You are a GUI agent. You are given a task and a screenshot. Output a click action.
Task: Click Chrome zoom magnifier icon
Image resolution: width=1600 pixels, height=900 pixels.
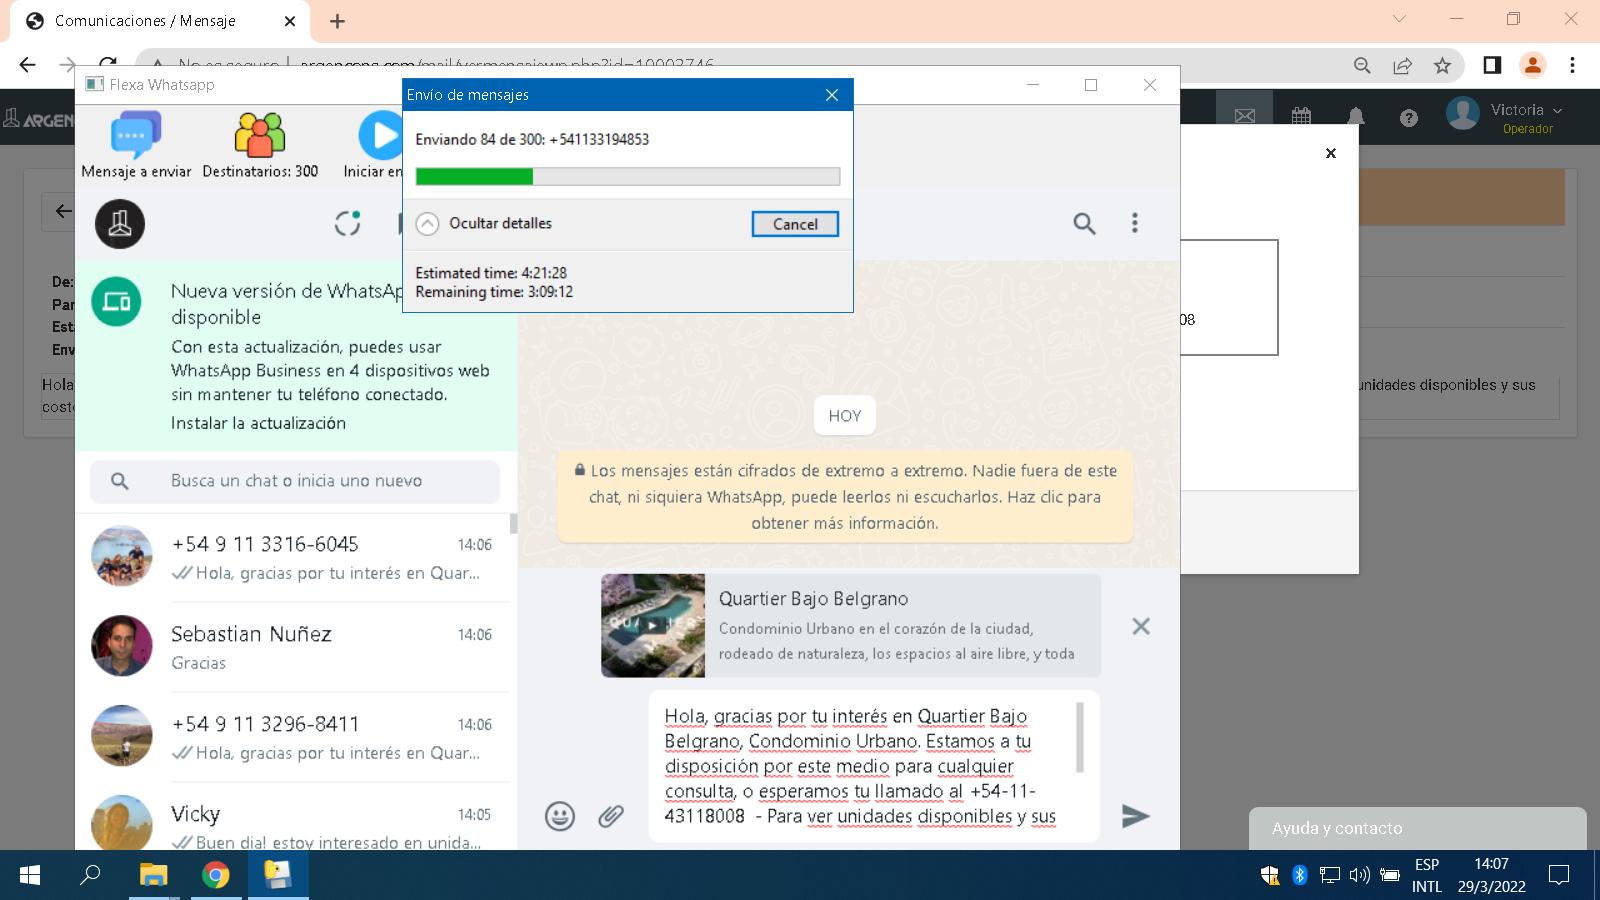tap(1362, 65)
